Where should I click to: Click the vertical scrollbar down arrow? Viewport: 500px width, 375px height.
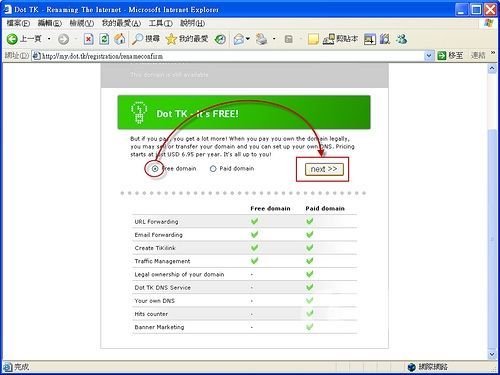(492, 355)
